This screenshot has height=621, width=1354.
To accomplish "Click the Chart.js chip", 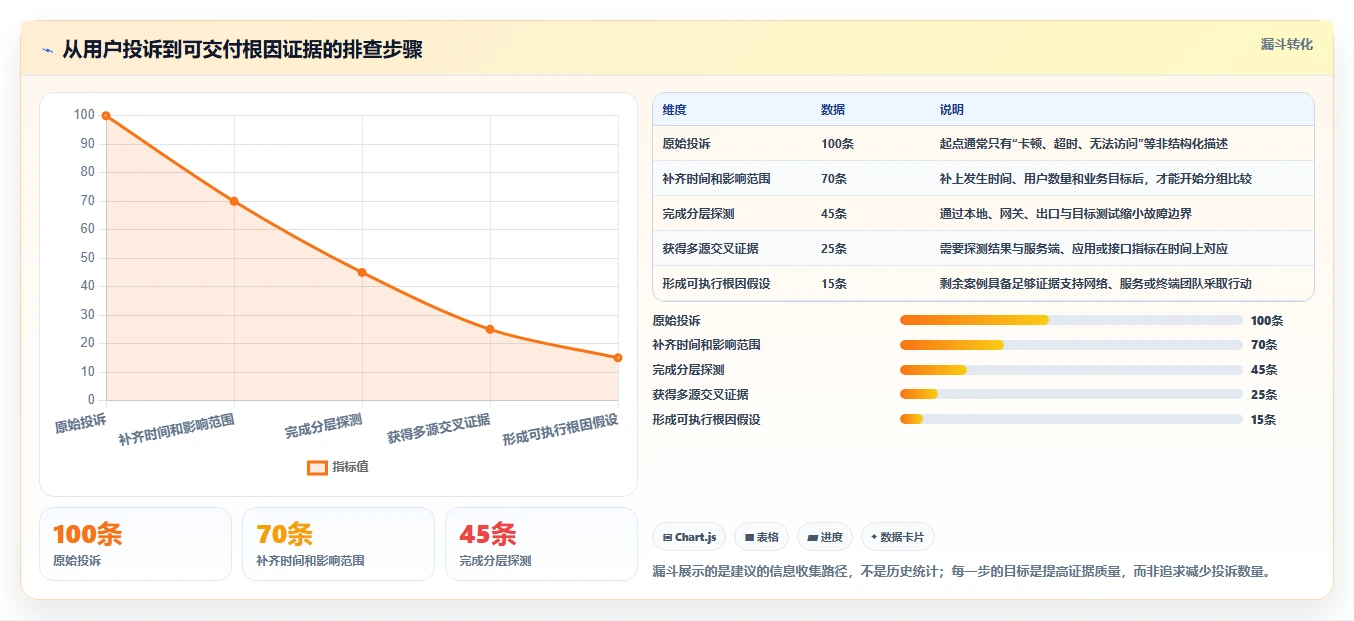I will (689, 537).
